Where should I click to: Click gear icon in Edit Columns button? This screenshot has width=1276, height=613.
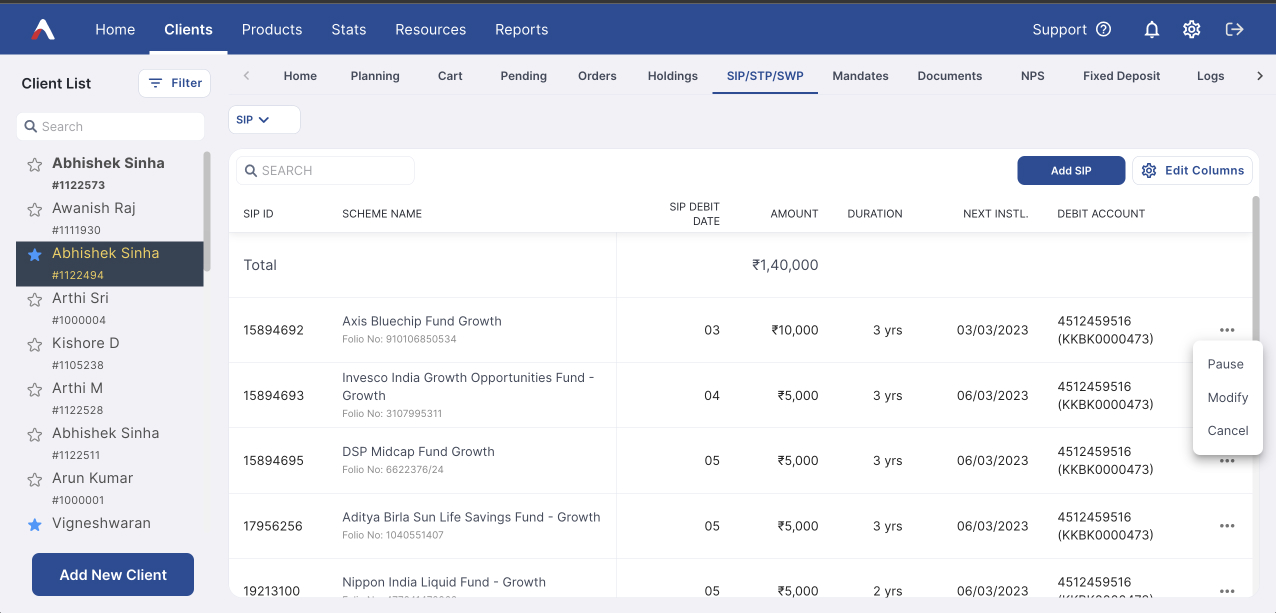click(1149, 171)
